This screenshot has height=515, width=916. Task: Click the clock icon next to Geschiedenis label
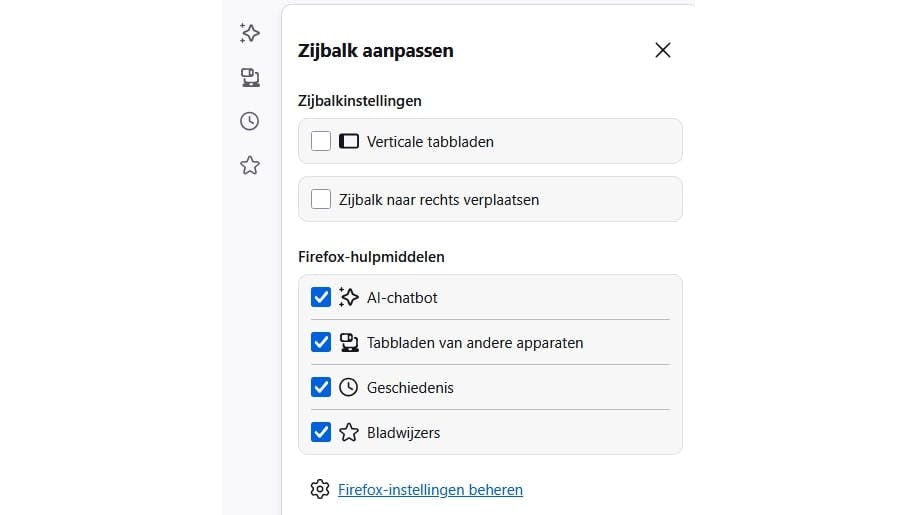(x=349, y=387)
